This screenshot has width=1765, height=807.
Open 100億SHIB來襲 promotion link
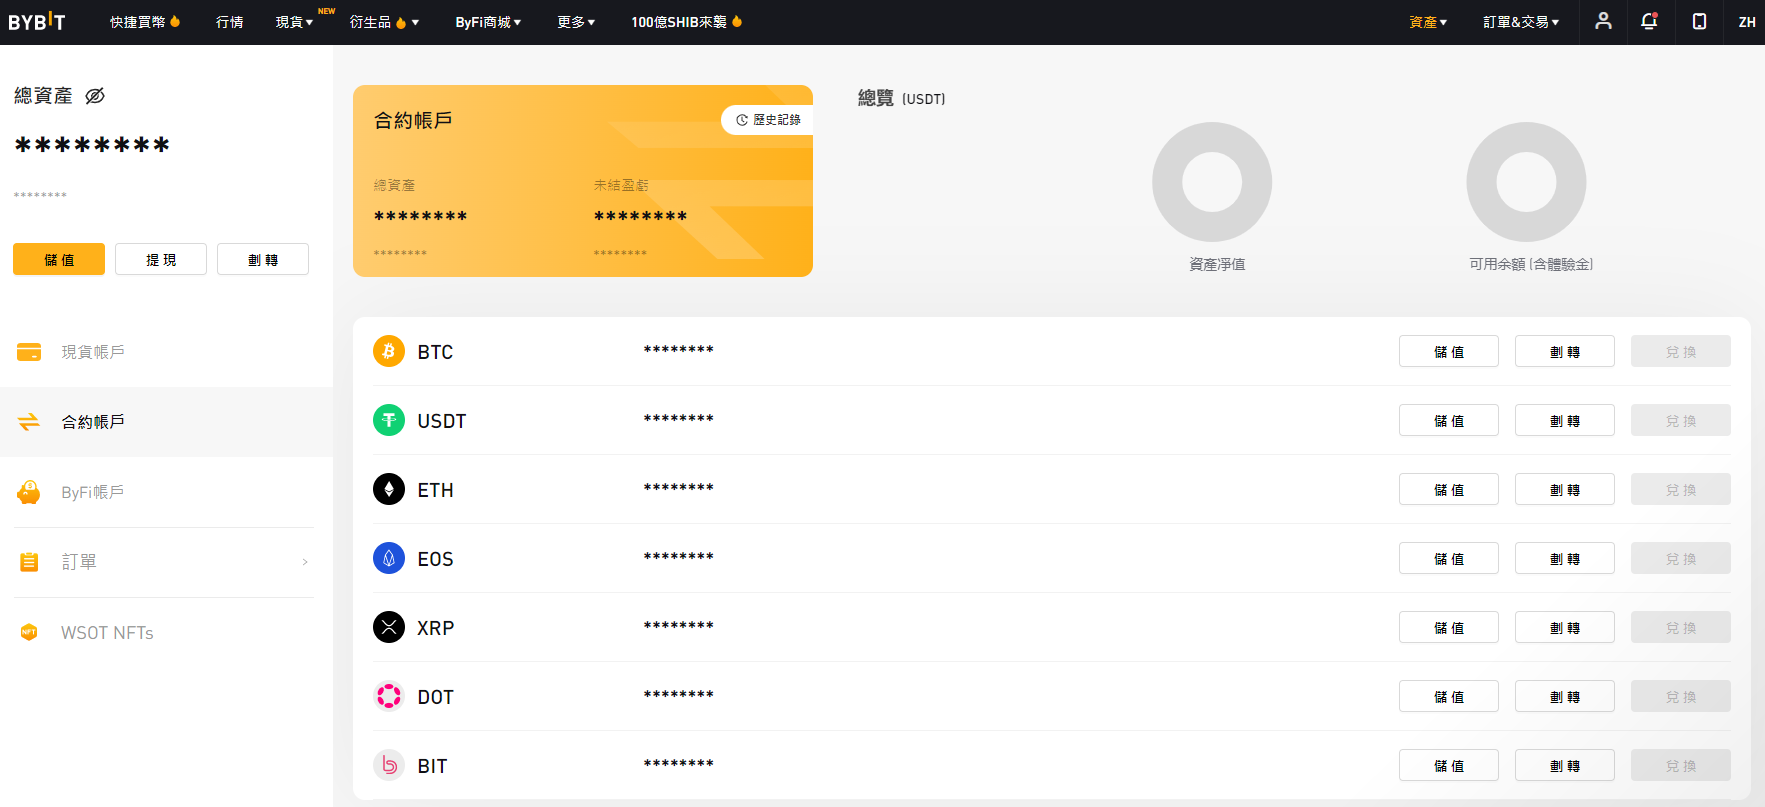(x=679, y=22)
